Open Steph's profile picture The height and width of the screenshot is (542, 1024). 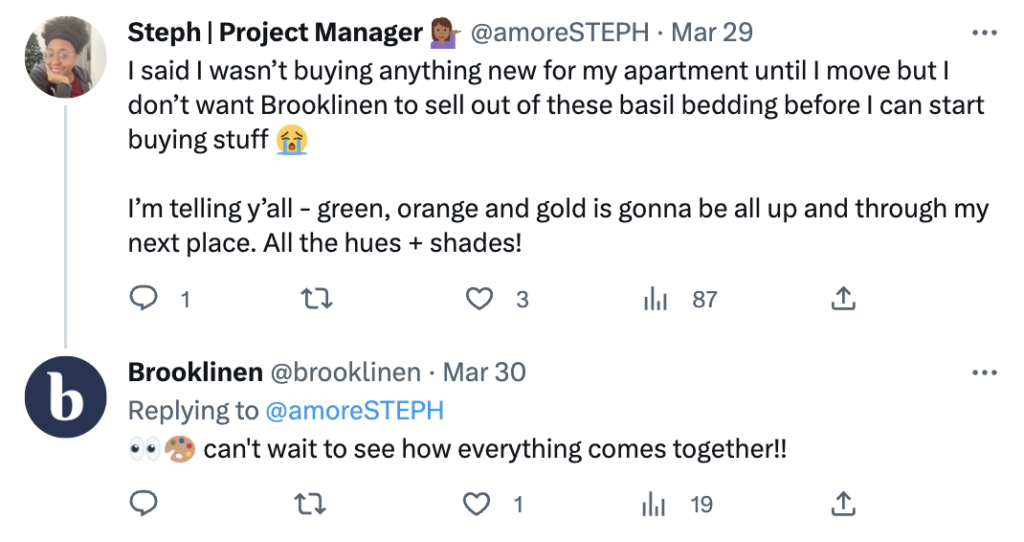[66, 58]
